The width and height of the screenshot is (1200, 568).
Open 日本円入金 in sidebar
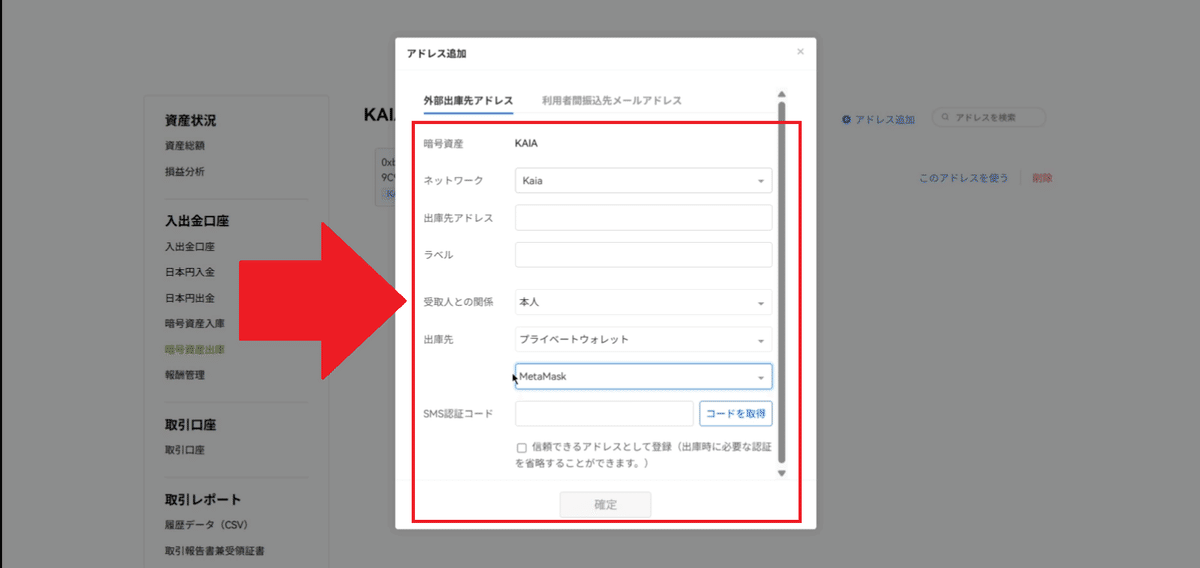[x=190, y=272]
